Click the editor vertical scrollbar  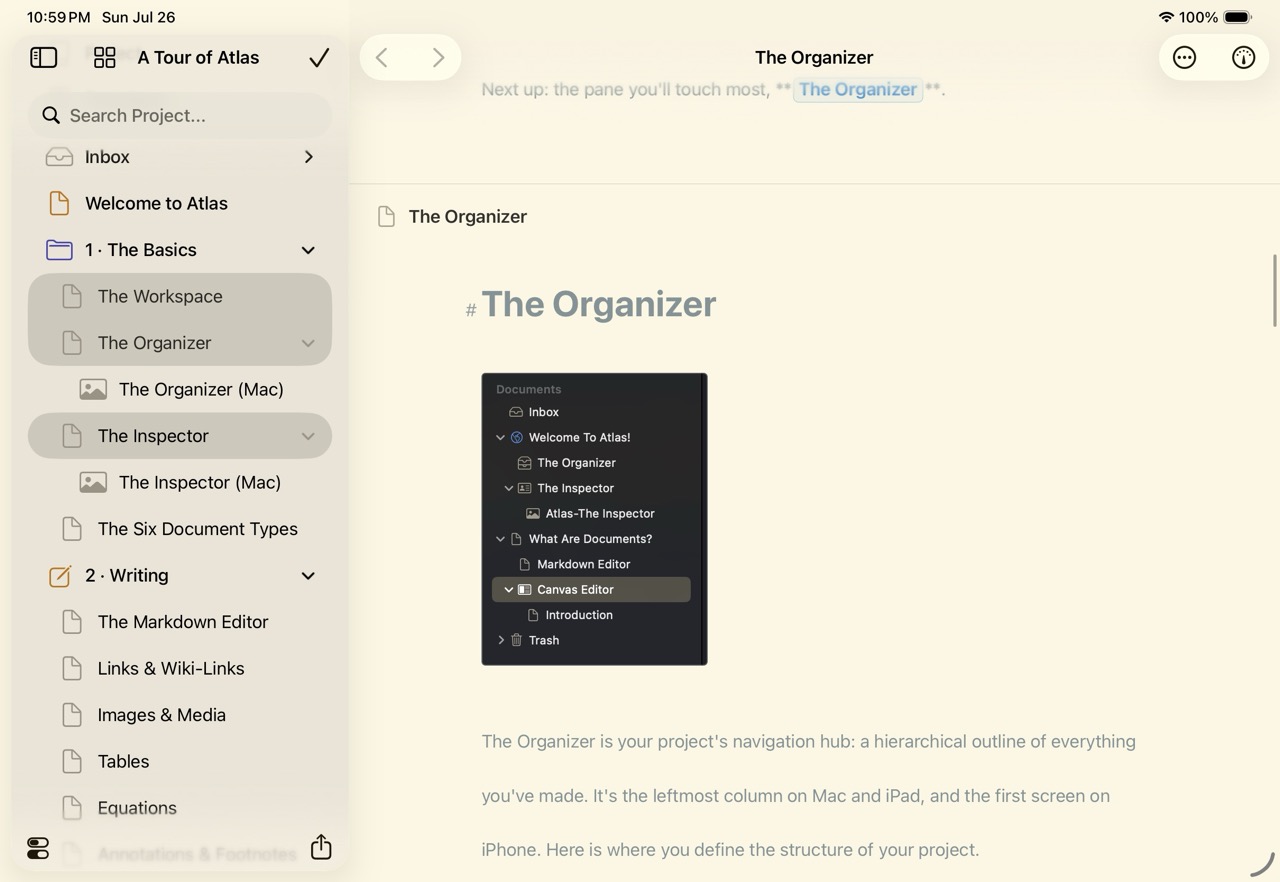coord(1274,290)
